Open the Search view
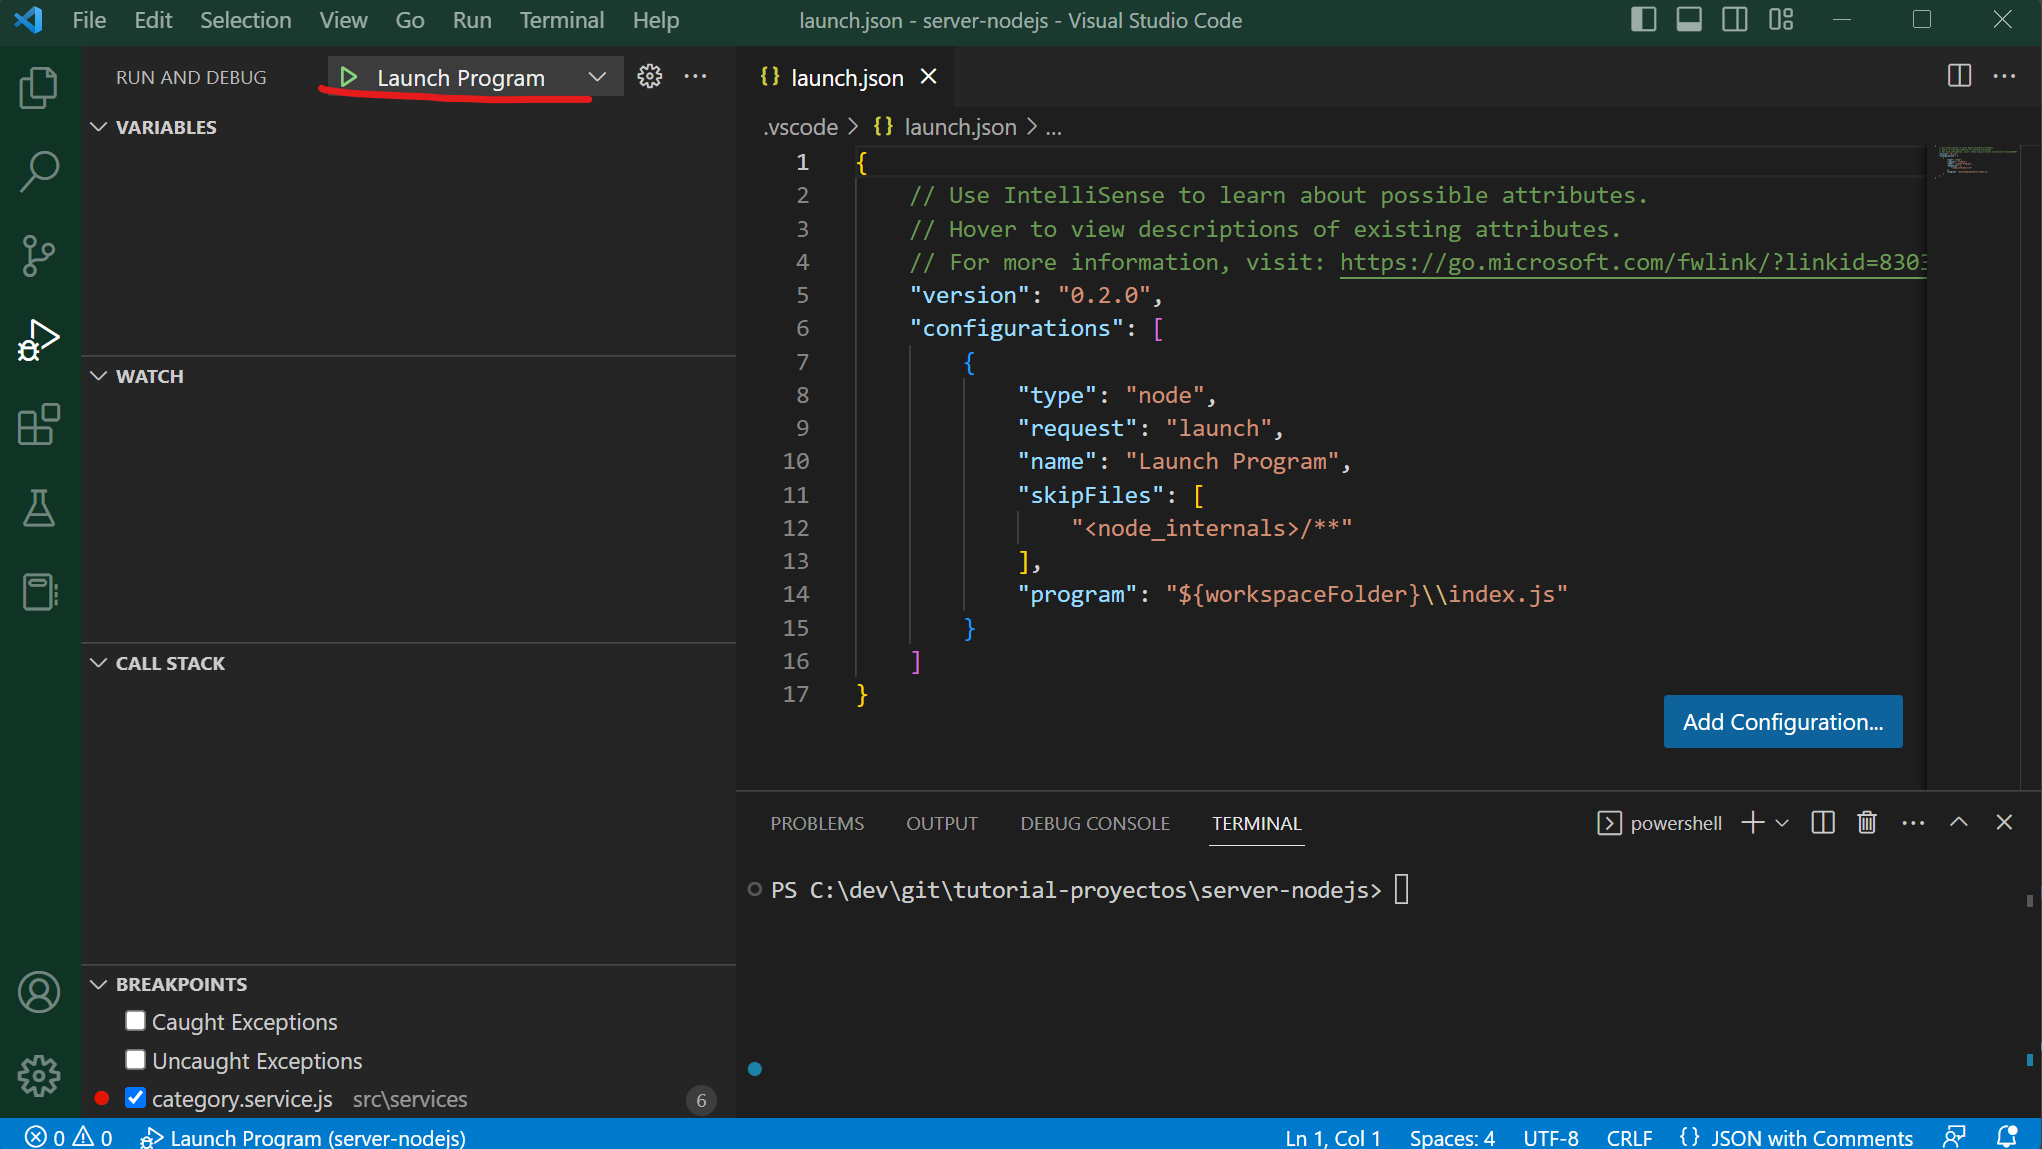 pyautogui.click(x=38, y=171)
